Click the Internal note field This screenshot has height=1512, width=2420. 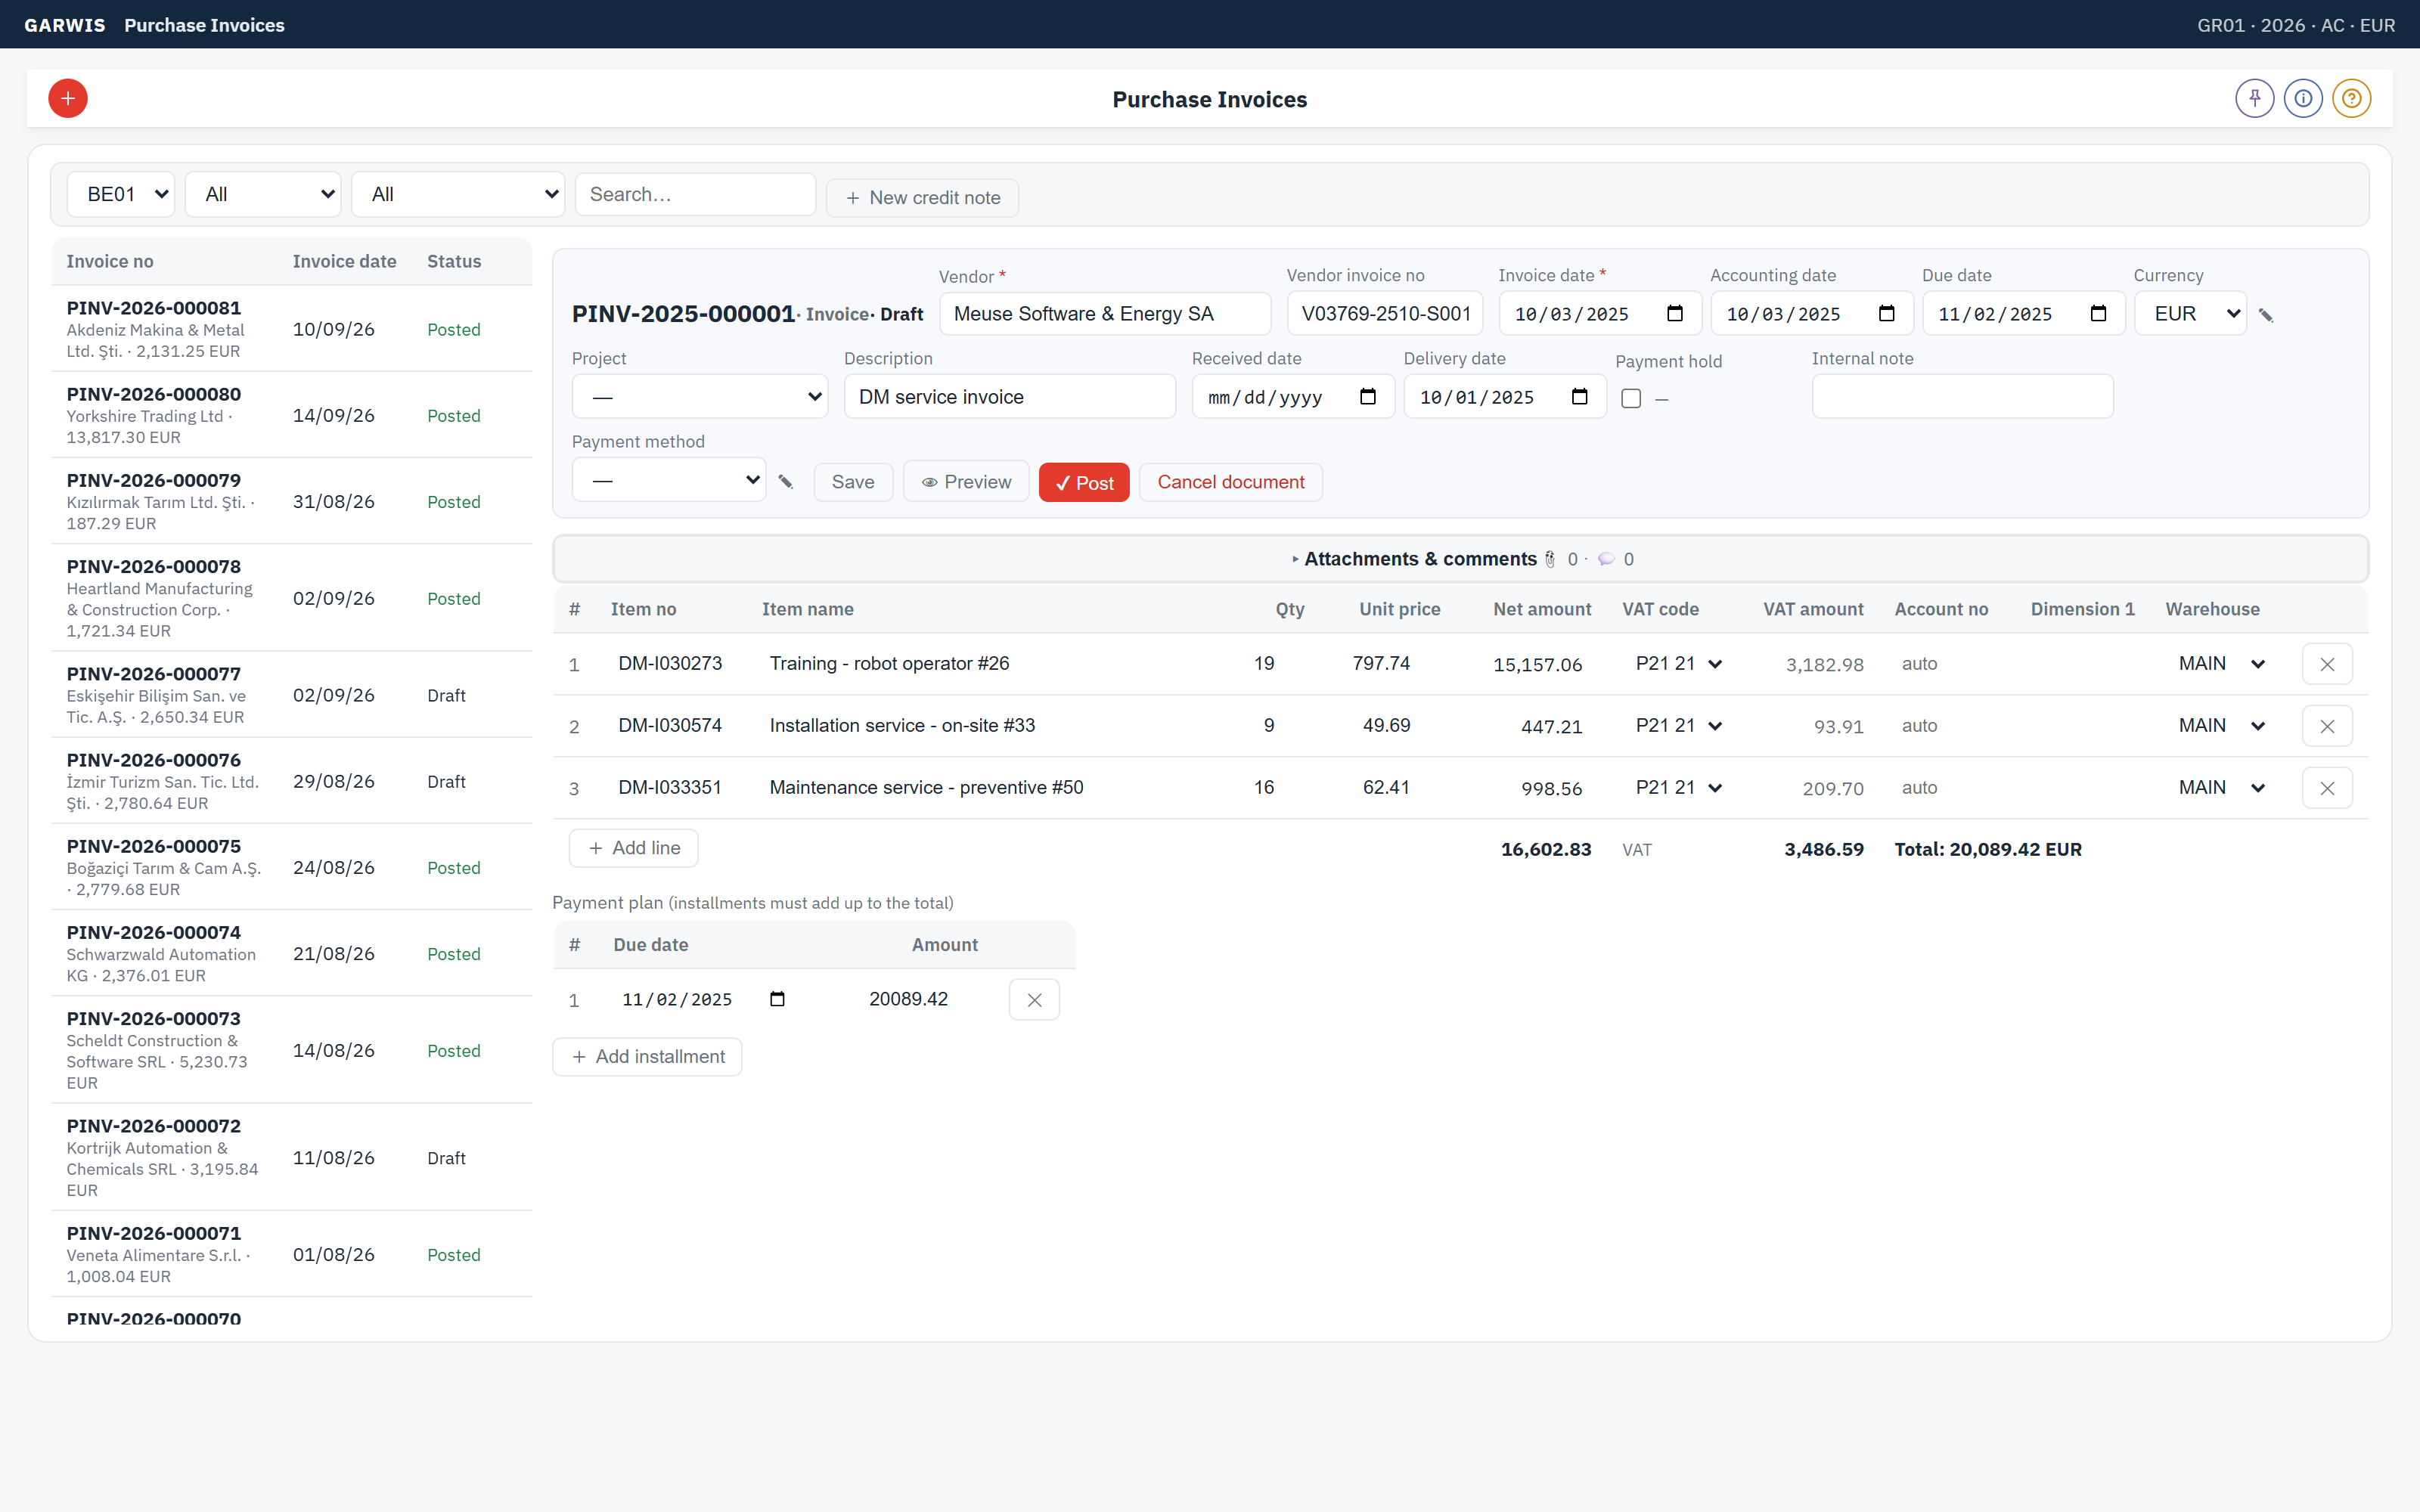coord(1962,397)
